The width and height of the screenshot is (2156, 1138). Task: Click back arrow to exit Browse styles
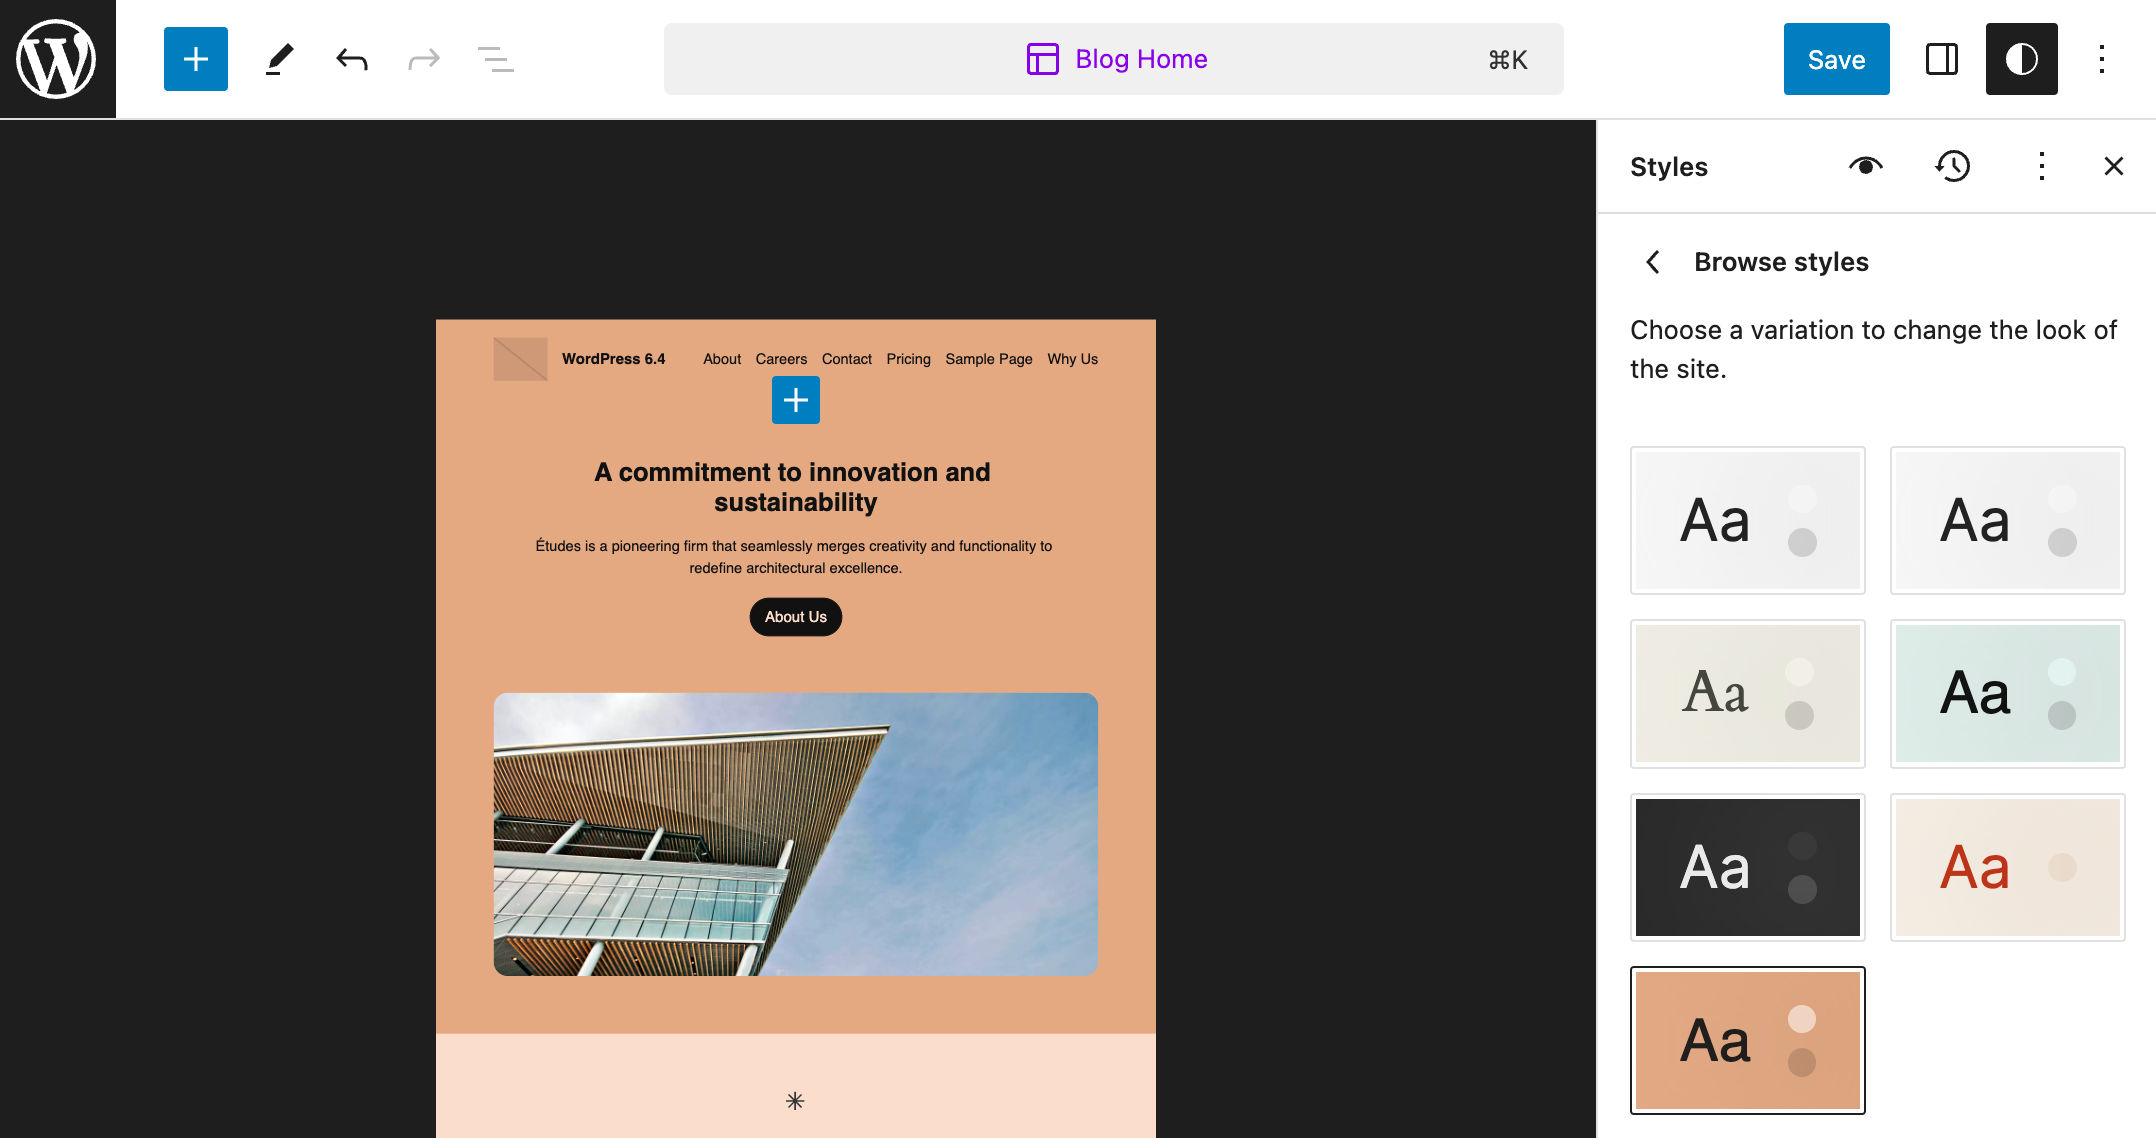click(x=1653, y=262)
